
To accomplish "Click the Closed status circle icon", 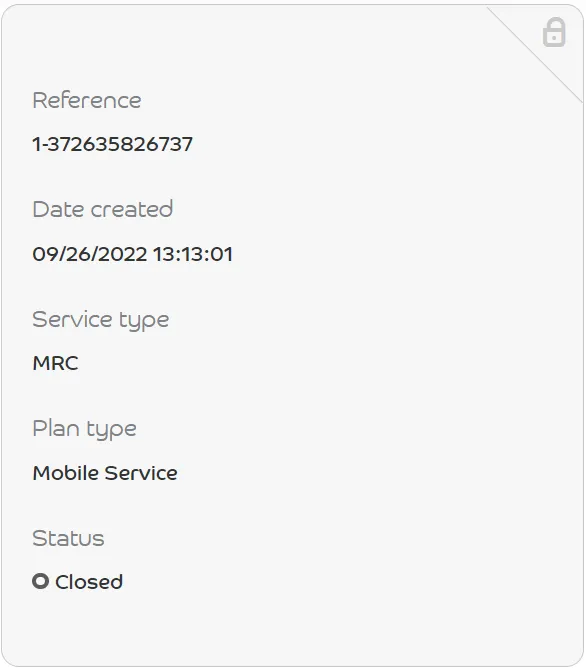I will point(41,581).
